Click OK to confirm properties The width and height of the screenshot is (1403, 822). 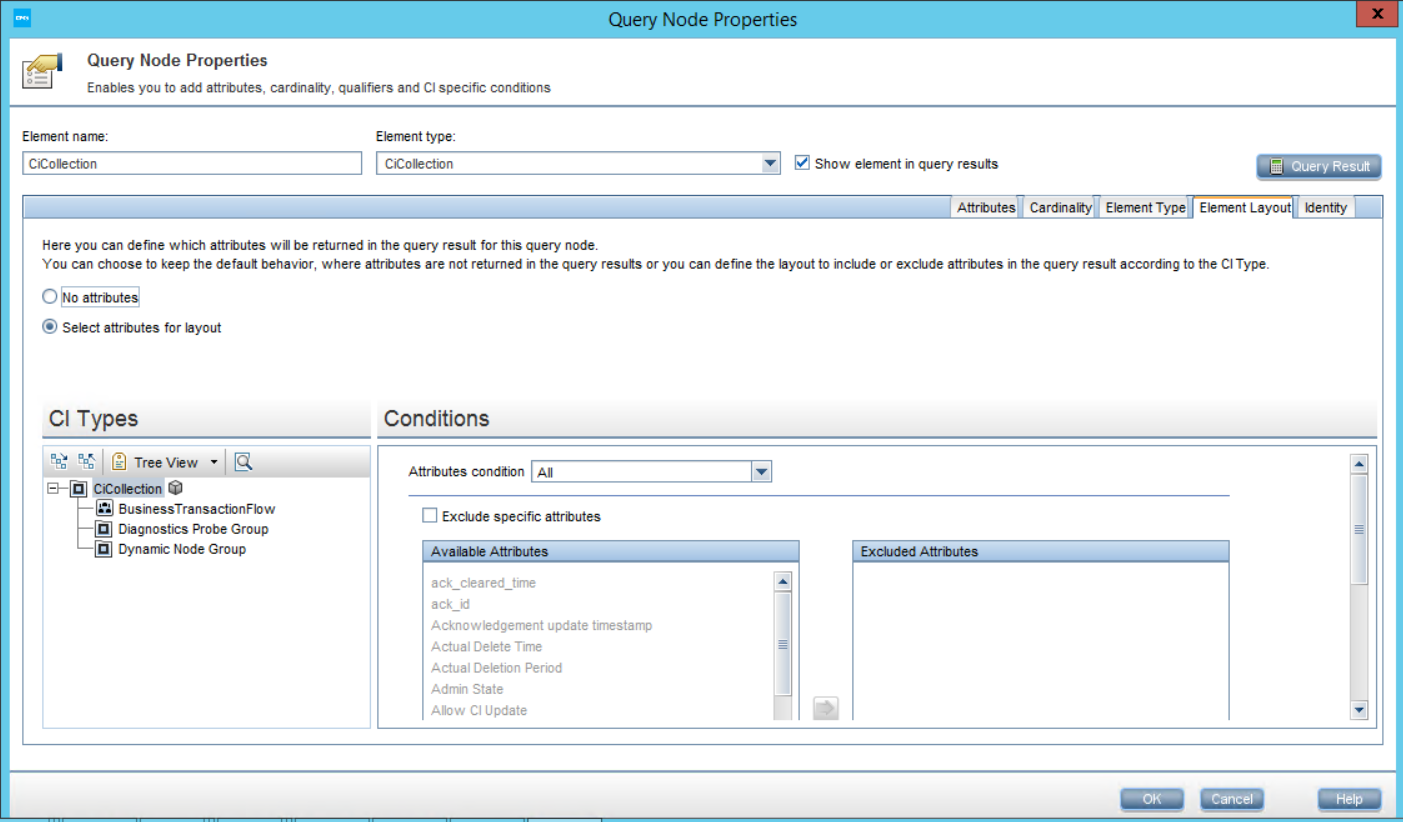pyautogui.click(x=1151, y=799)
